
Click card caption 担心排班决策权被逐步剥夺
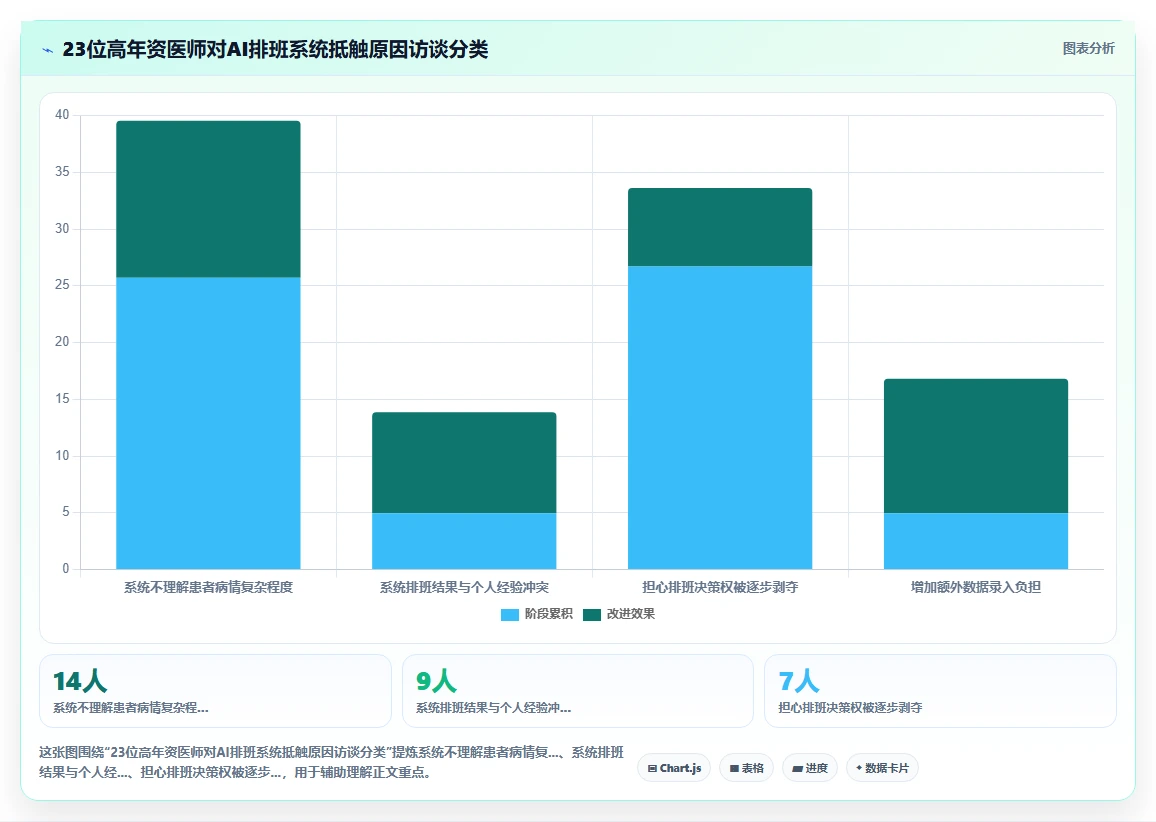[x=850, y=708]
